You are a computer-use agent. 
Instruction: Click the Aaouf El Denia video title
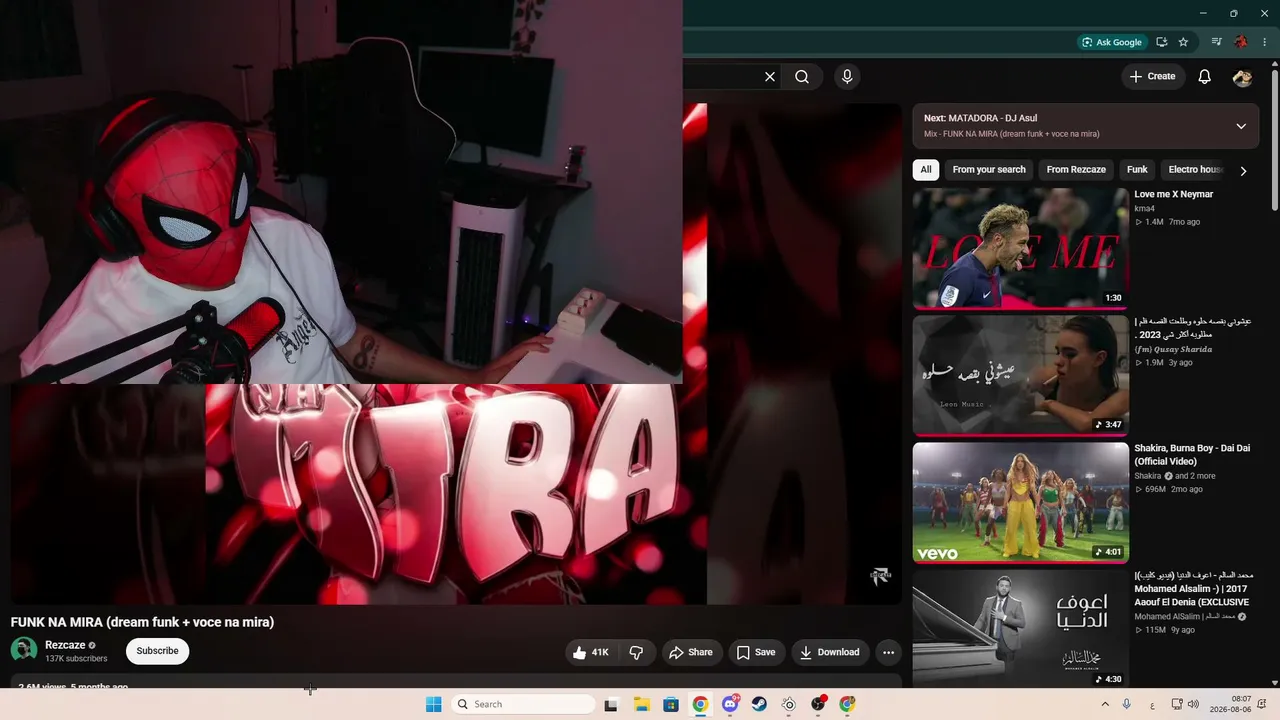(x=1192, y=589)
